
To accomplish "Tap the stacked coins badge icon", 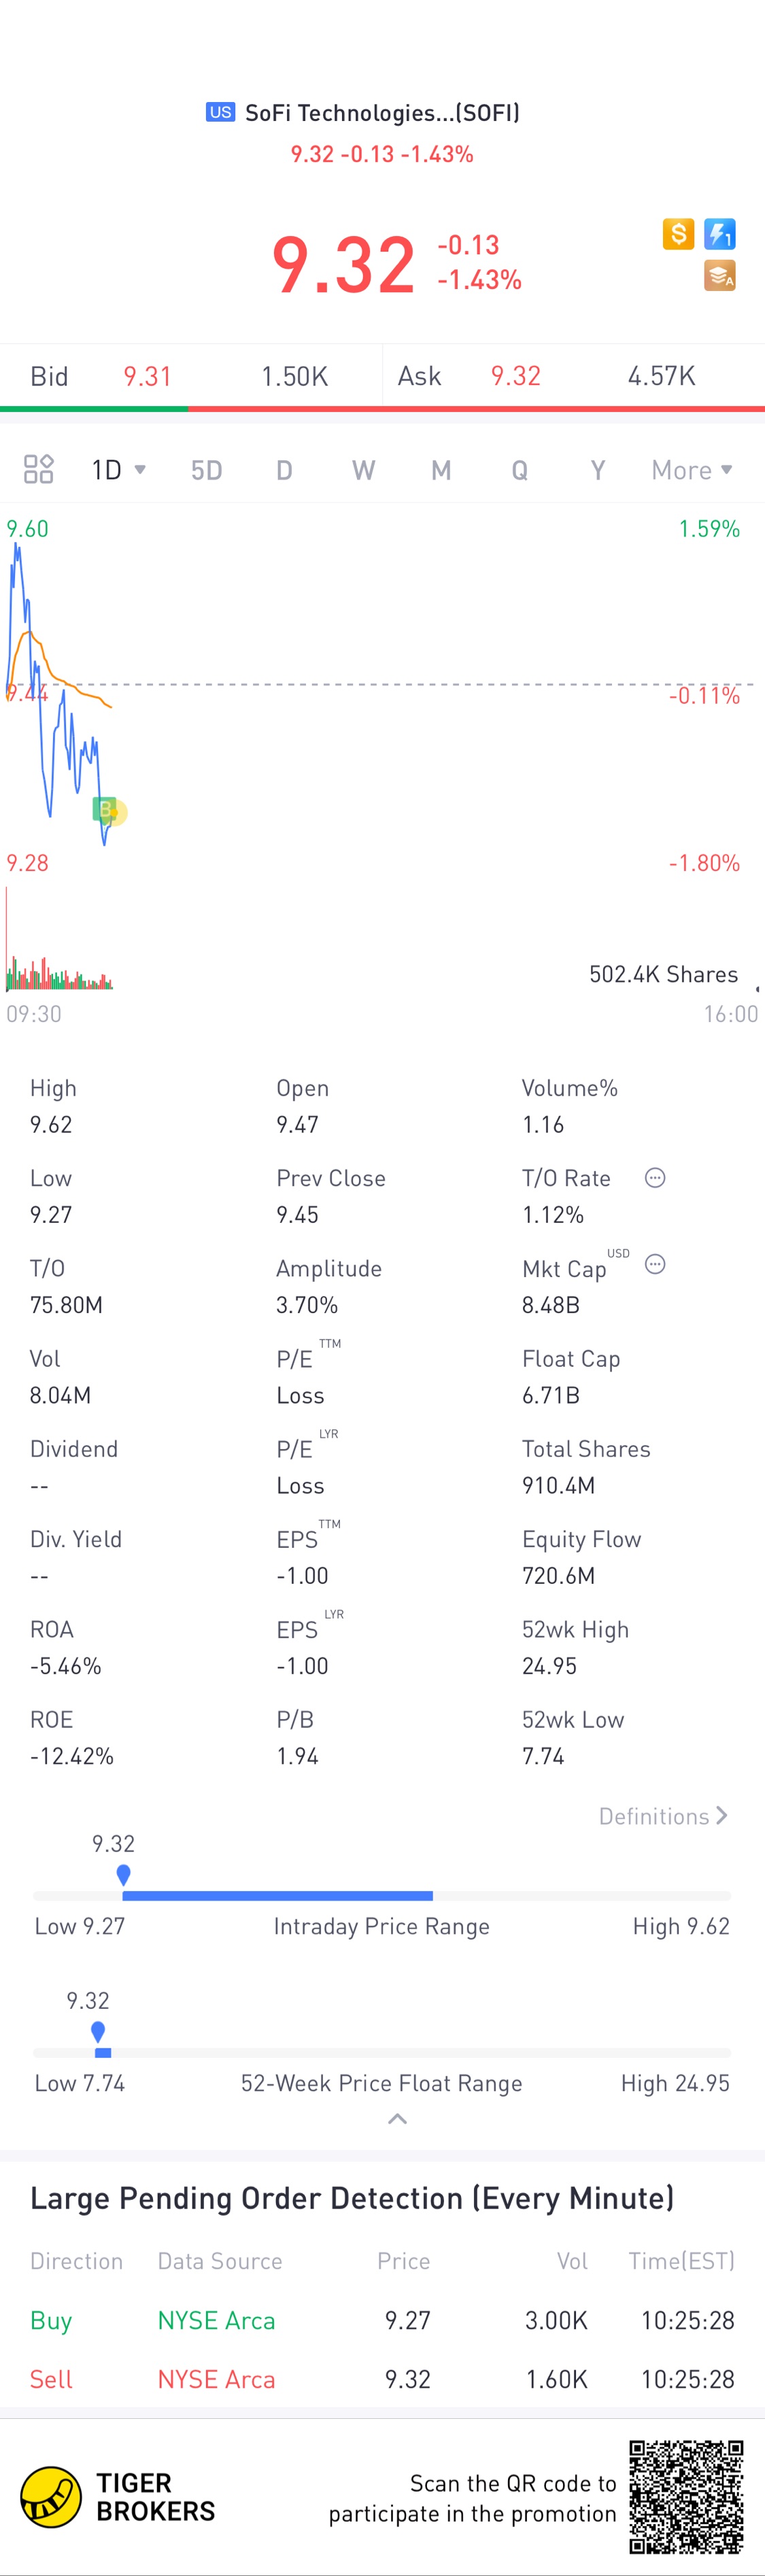I will [720, 275].
